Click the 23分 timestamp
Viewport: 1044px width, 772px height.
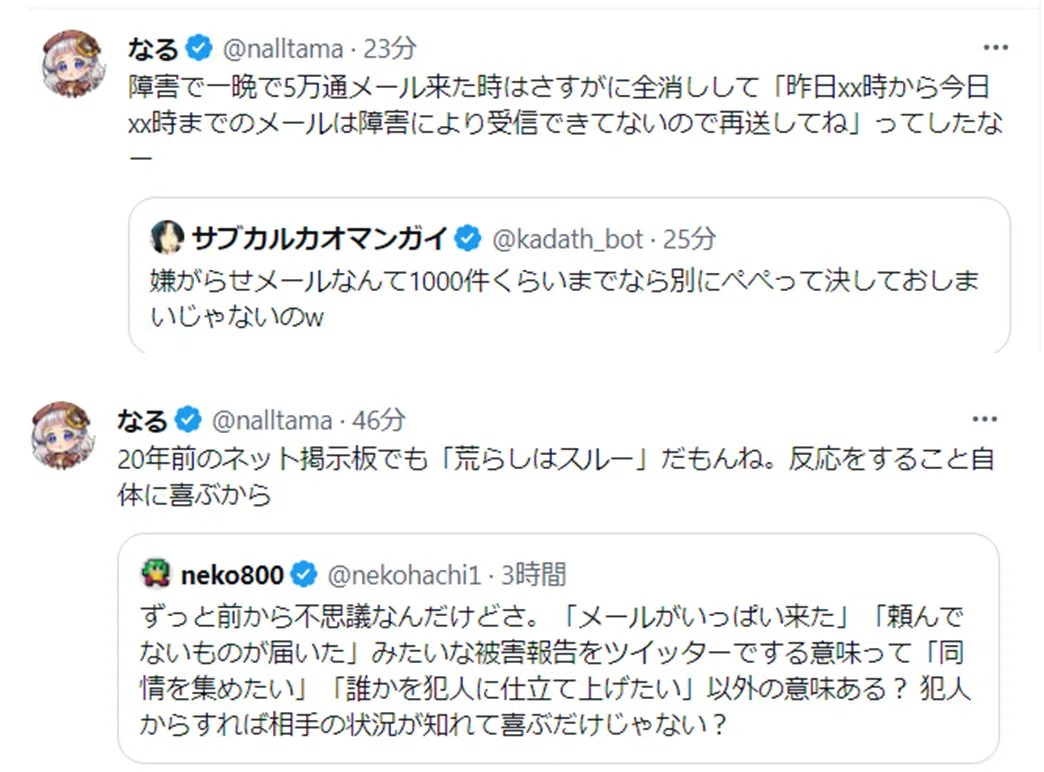coord(390,49)
